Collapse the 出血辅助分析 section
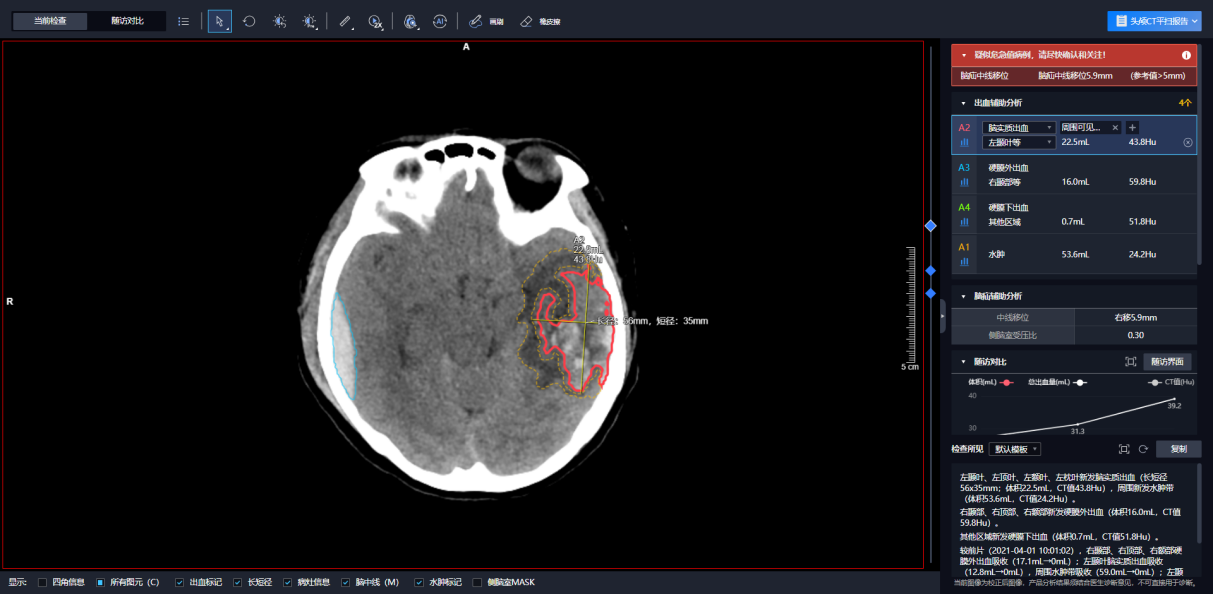 tap(964, 103)
